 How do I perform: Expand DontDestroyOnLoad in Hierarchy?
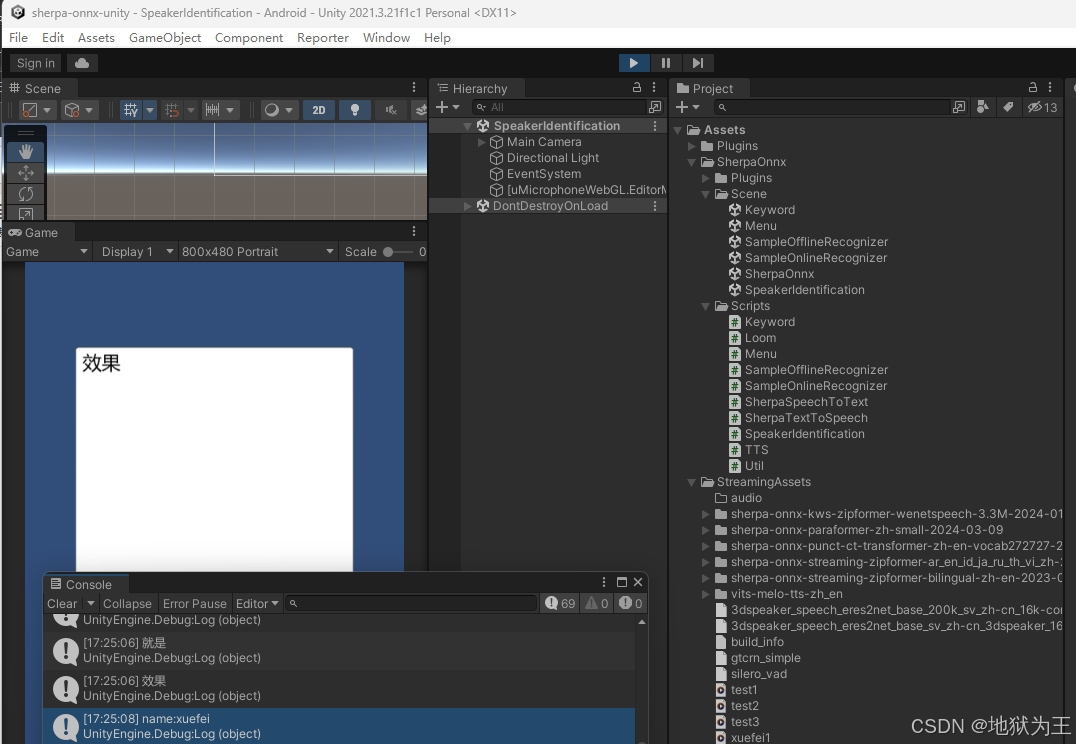467,206
